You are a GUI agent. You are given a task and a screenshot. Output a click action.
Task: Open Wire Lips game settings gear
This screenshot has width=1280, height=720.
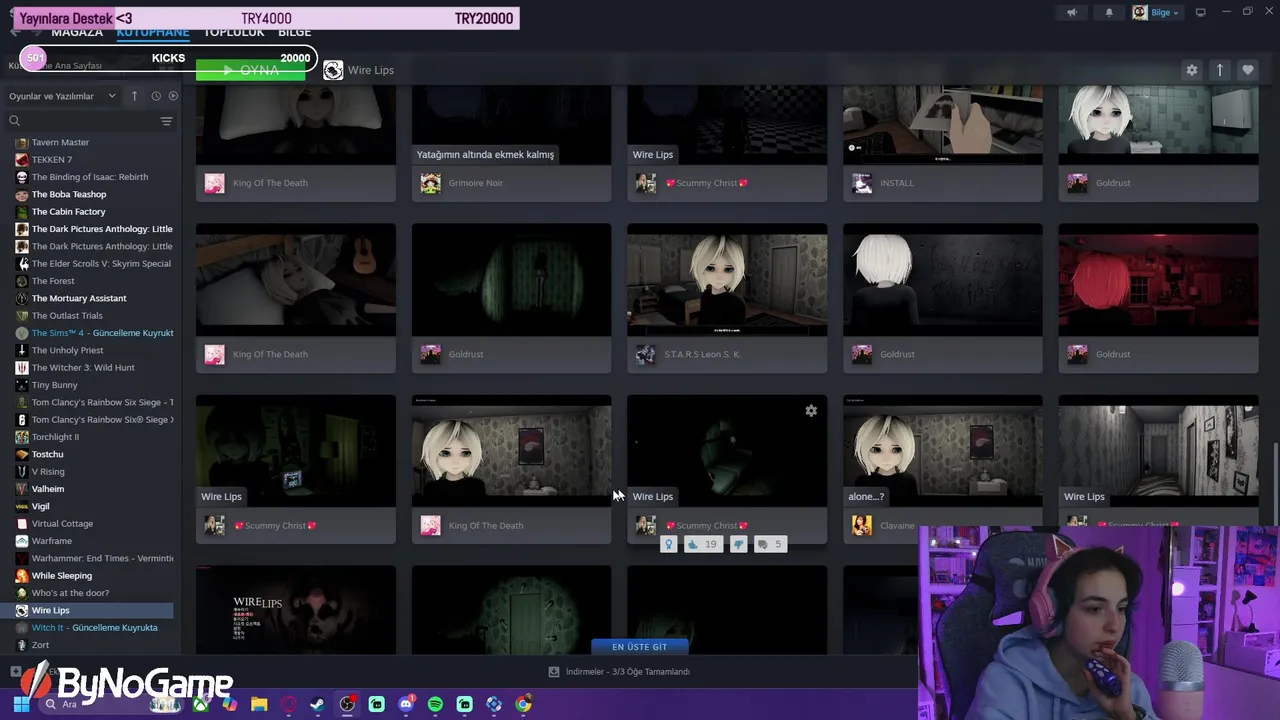click(1191, 70)
